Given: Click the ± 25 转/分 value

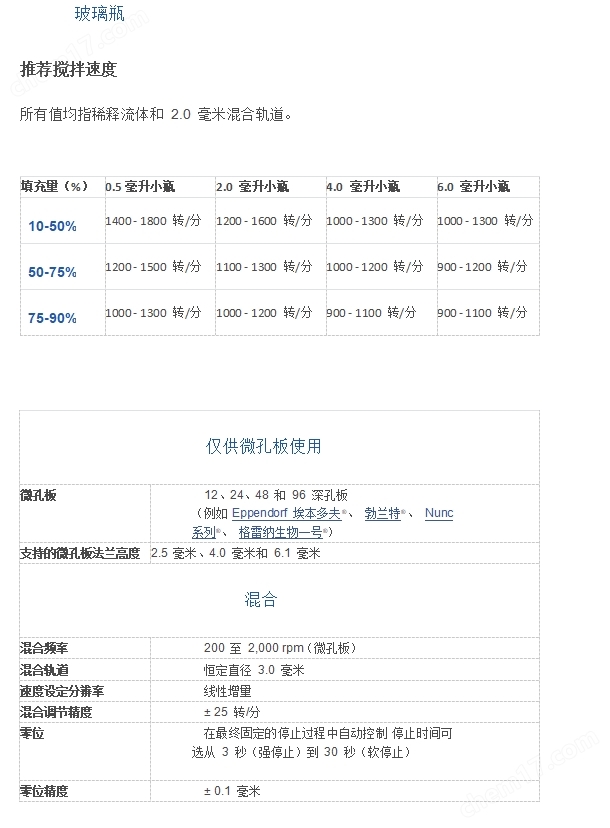Looking at the screenshot, I should (232, 712).
